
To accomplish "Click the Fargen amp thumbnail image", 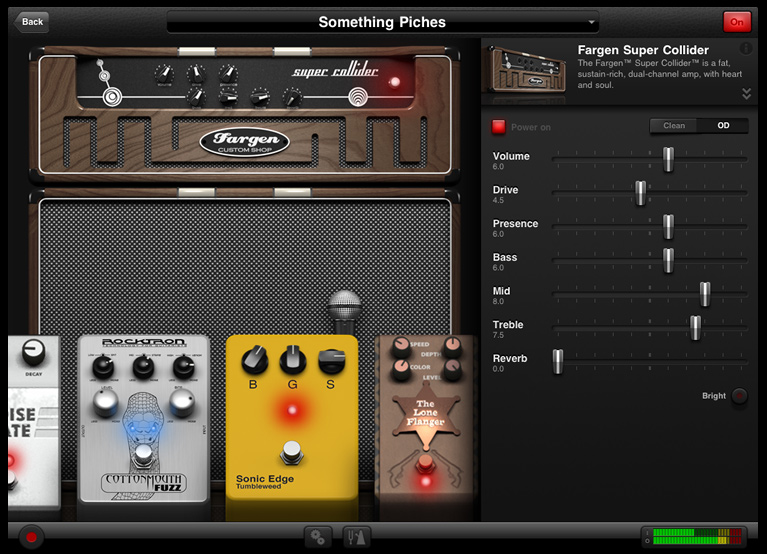I will (526, 70).
